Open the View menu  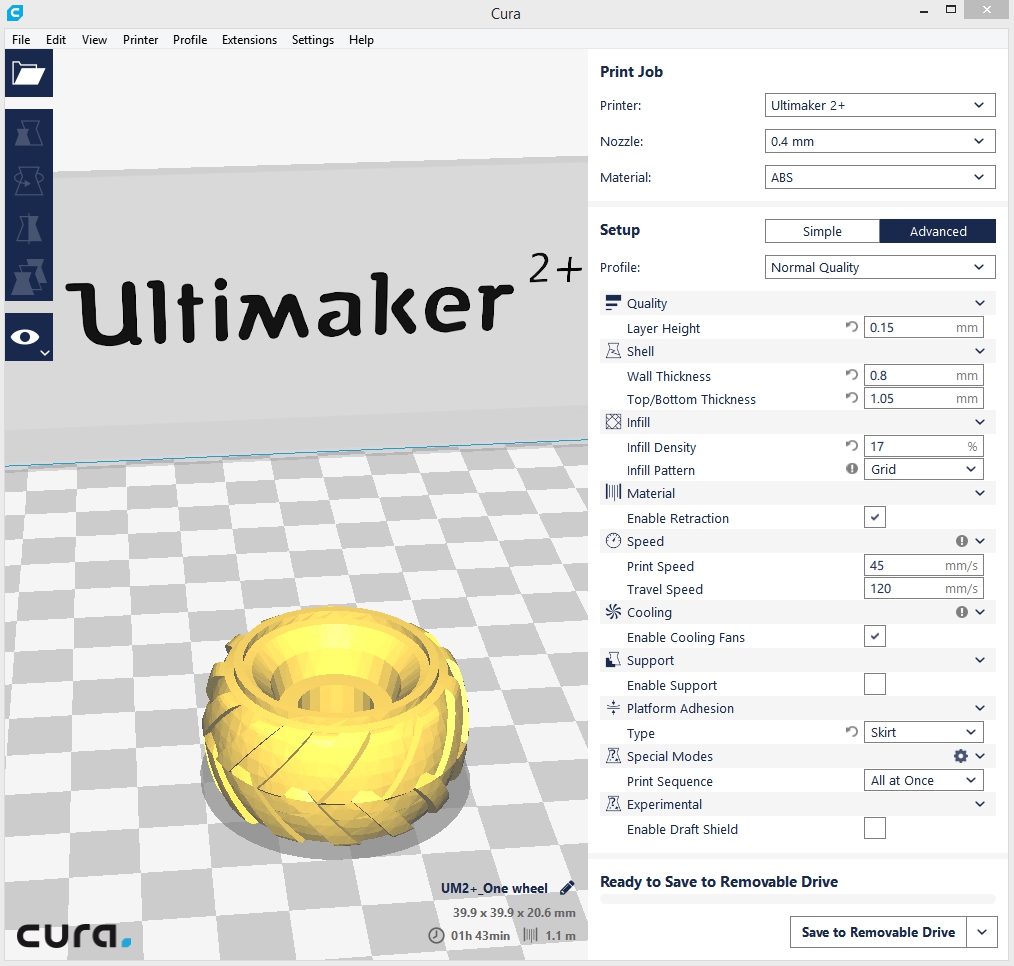pyautogui.click(x=94, y=39)
